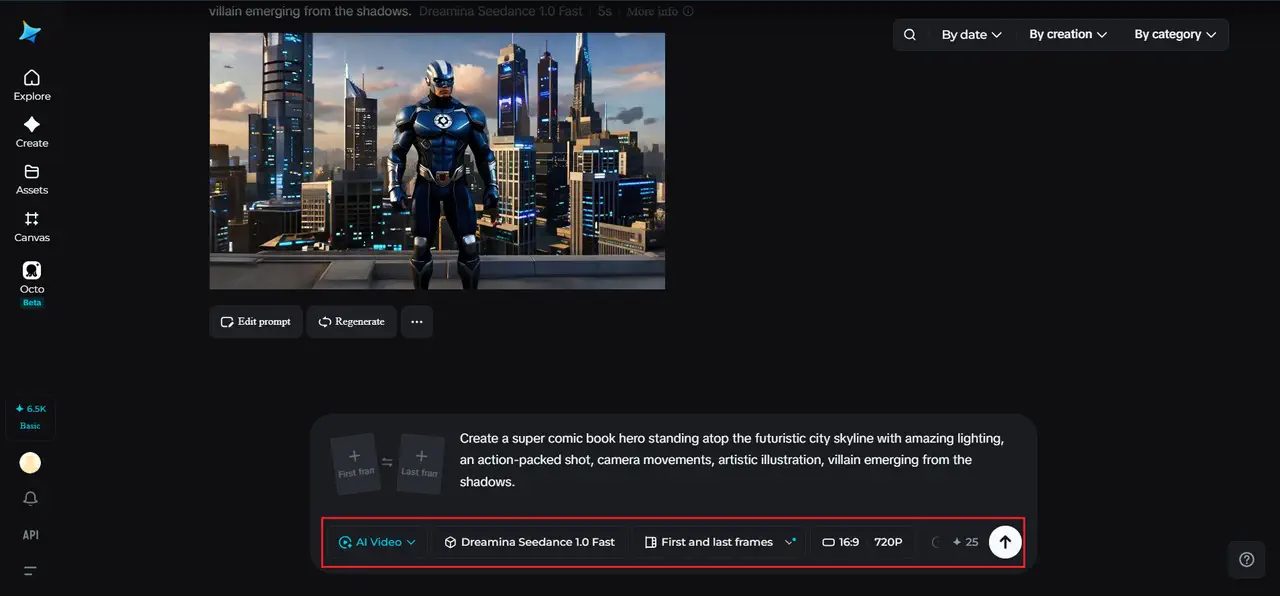Open the three-dot more options menu
The image size is (1280, 596).
[x=417, y=322]
